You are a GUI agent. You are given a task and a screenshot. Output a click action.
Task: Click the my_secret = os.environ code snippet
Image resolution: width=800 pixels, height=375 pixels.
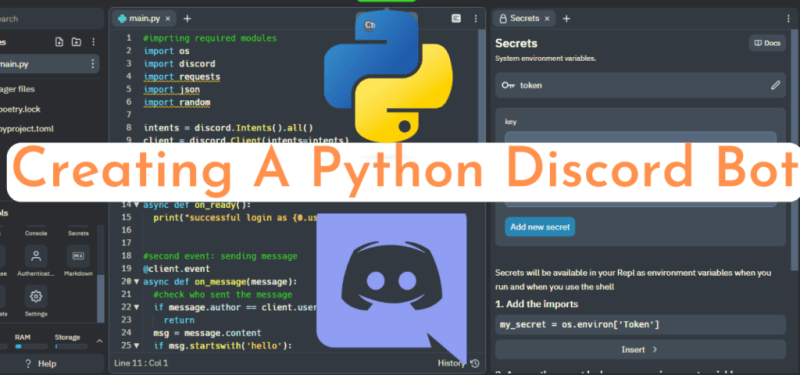click(640, 324)
